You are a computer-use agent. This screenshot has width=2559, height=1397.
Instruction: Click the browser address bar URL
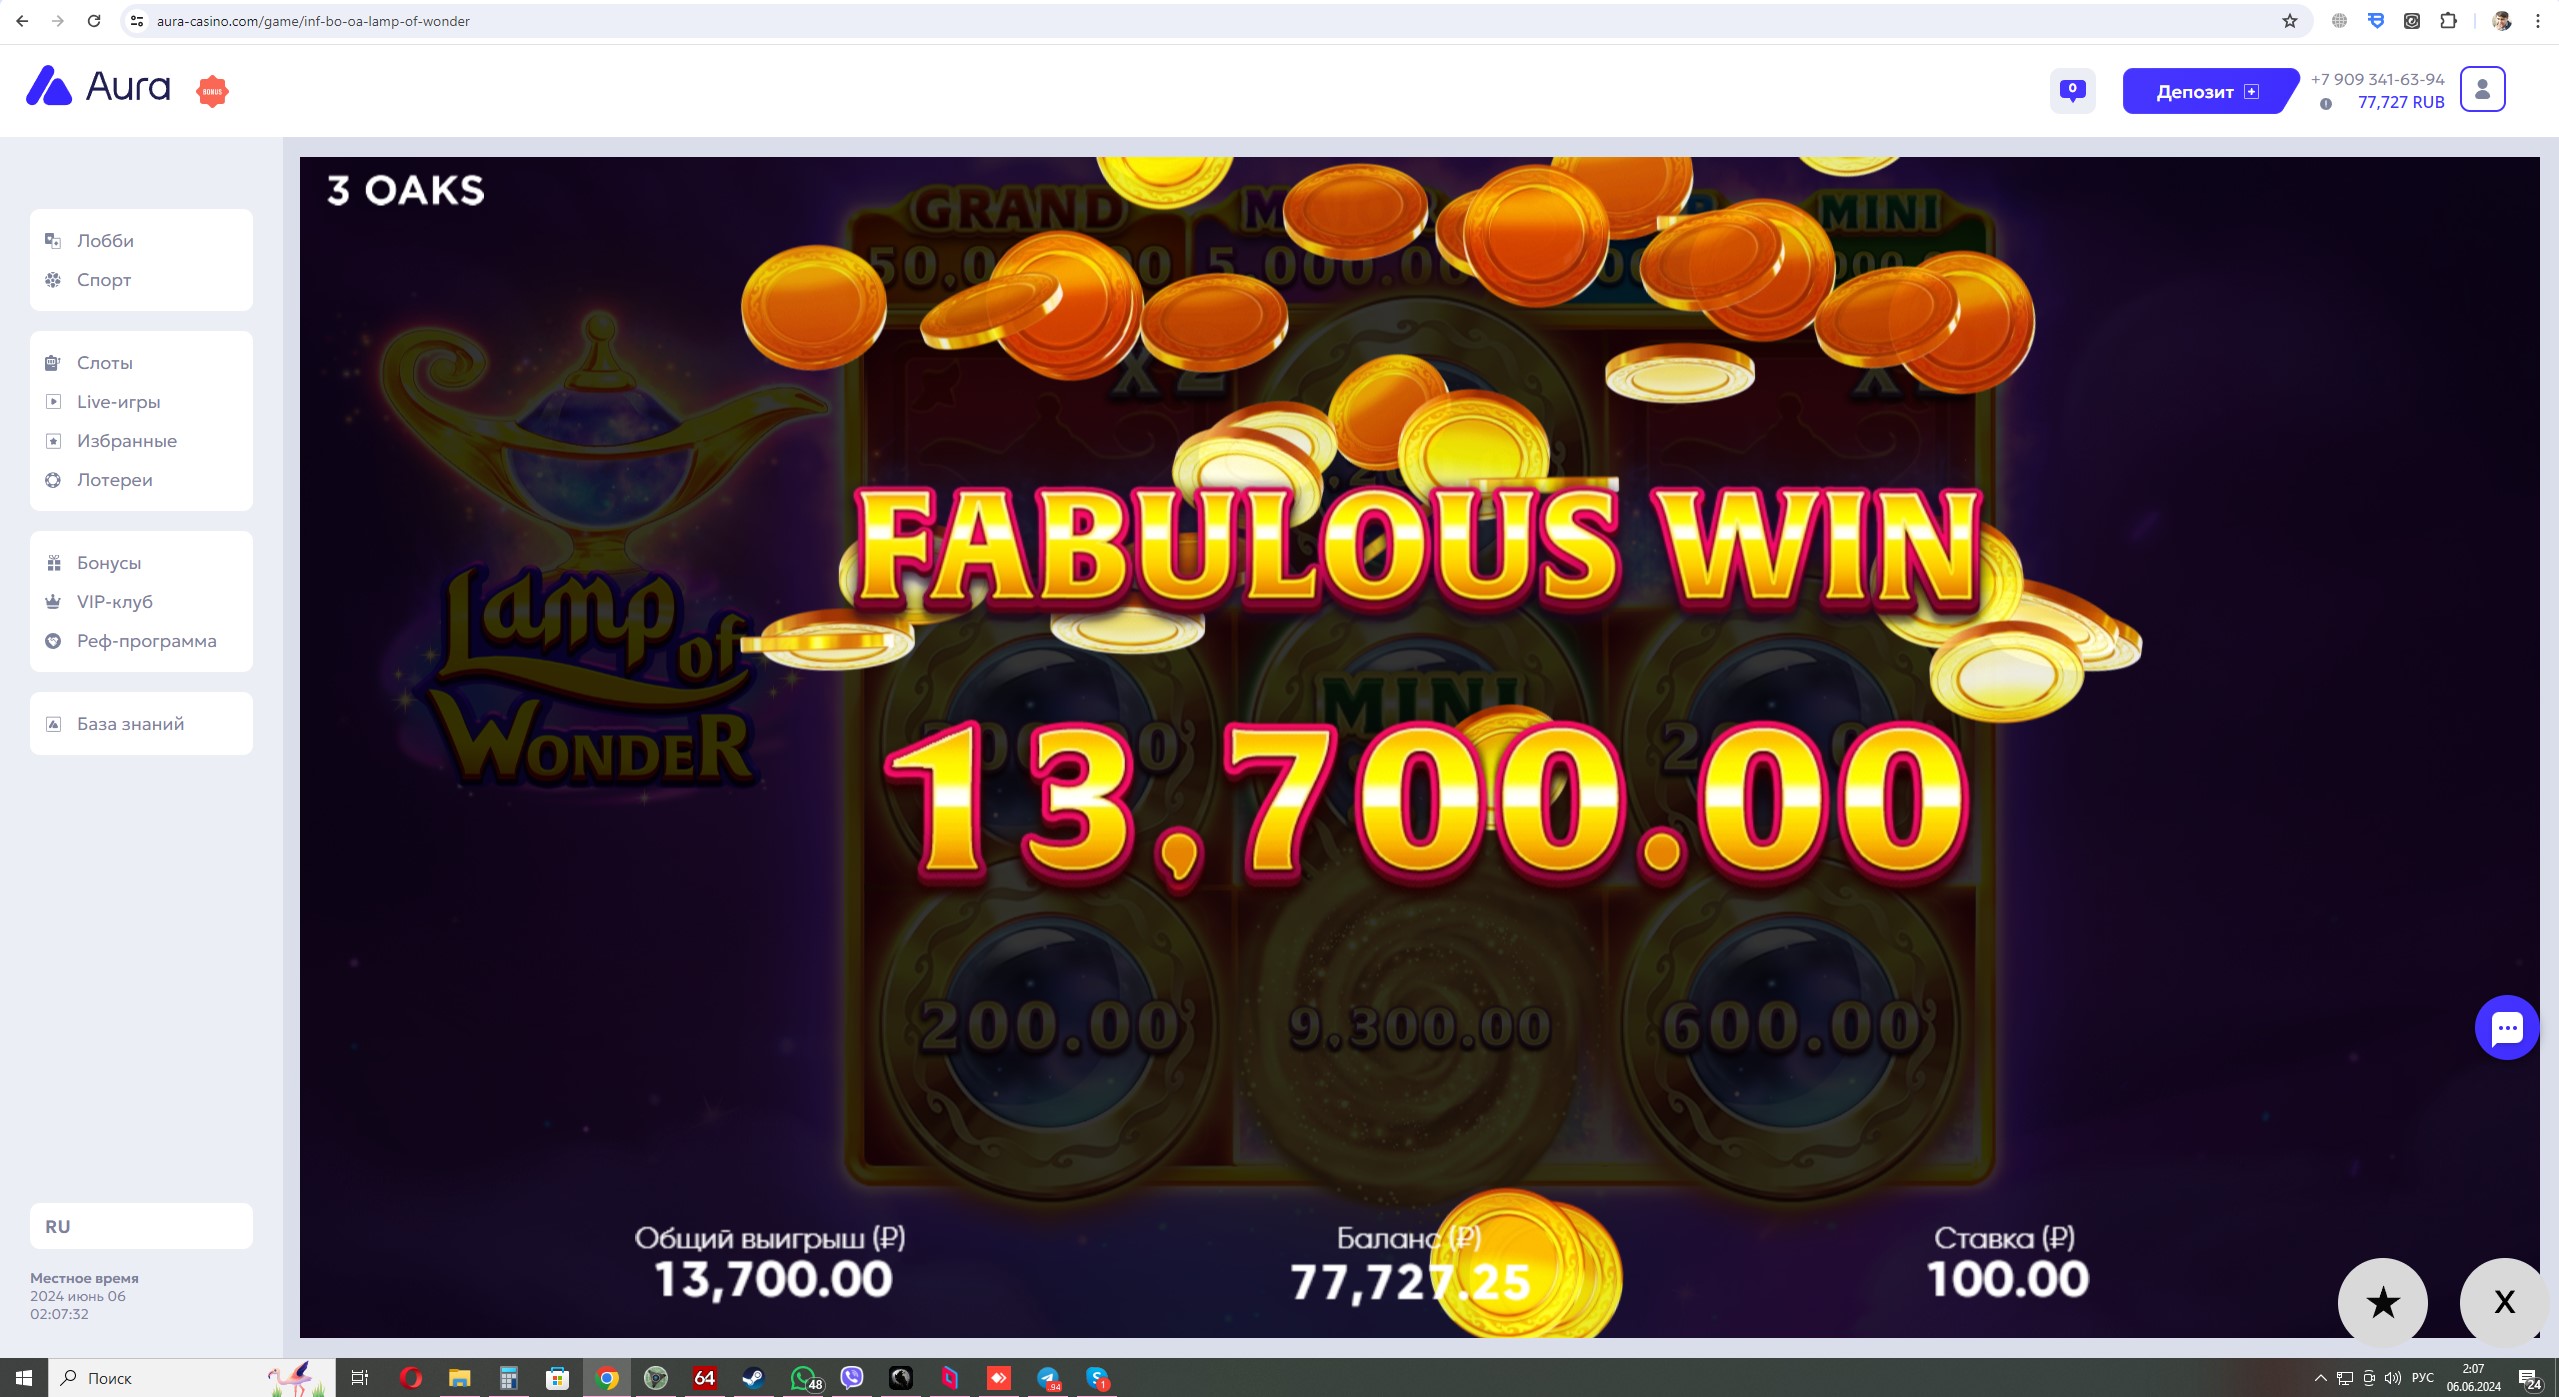point(312,21)
